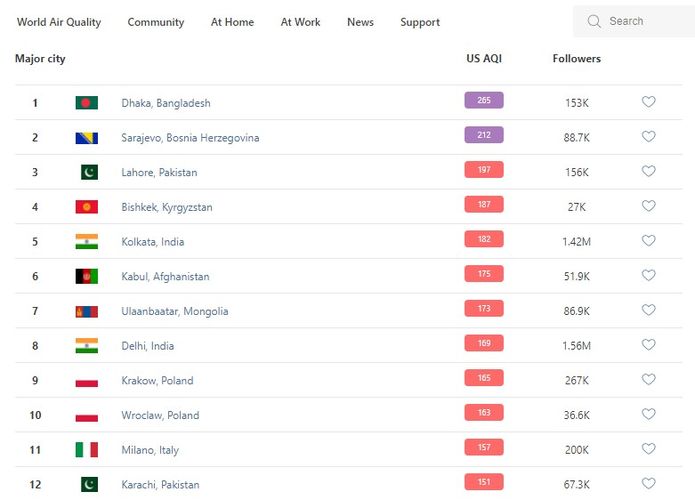Click the Kyrgyzstan flag next to Bishkek
The image size is (695, 500).
[x=86, y=207]
